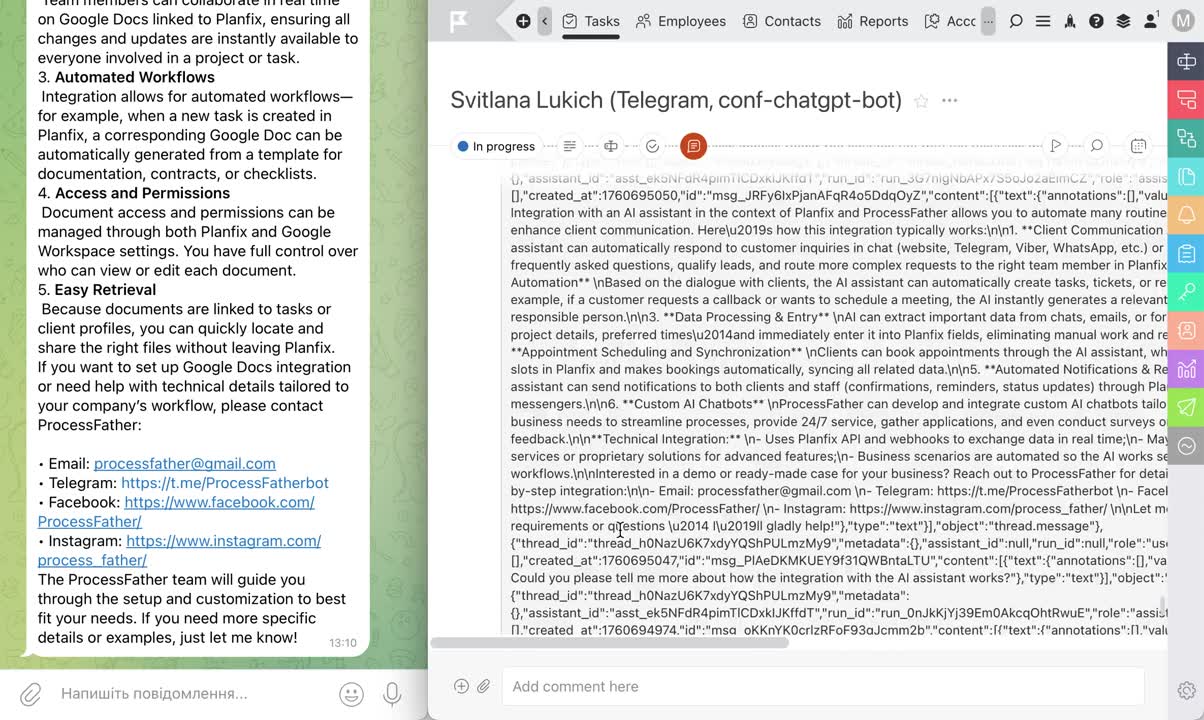Open the hamburger menu in top bar
This screenshot has width=1204, height=720.
click(x=1043, y=21)
